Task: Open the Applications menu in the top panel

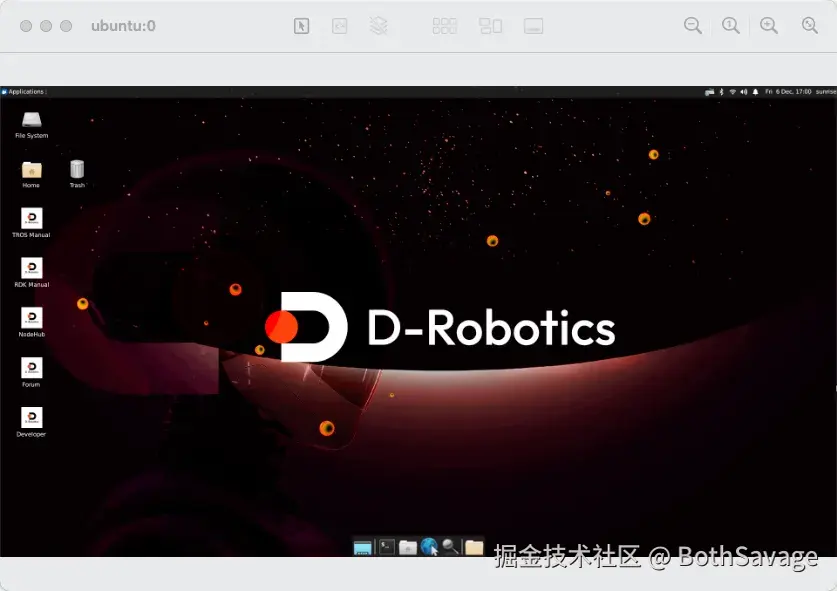Action: [x=25, y=92]
